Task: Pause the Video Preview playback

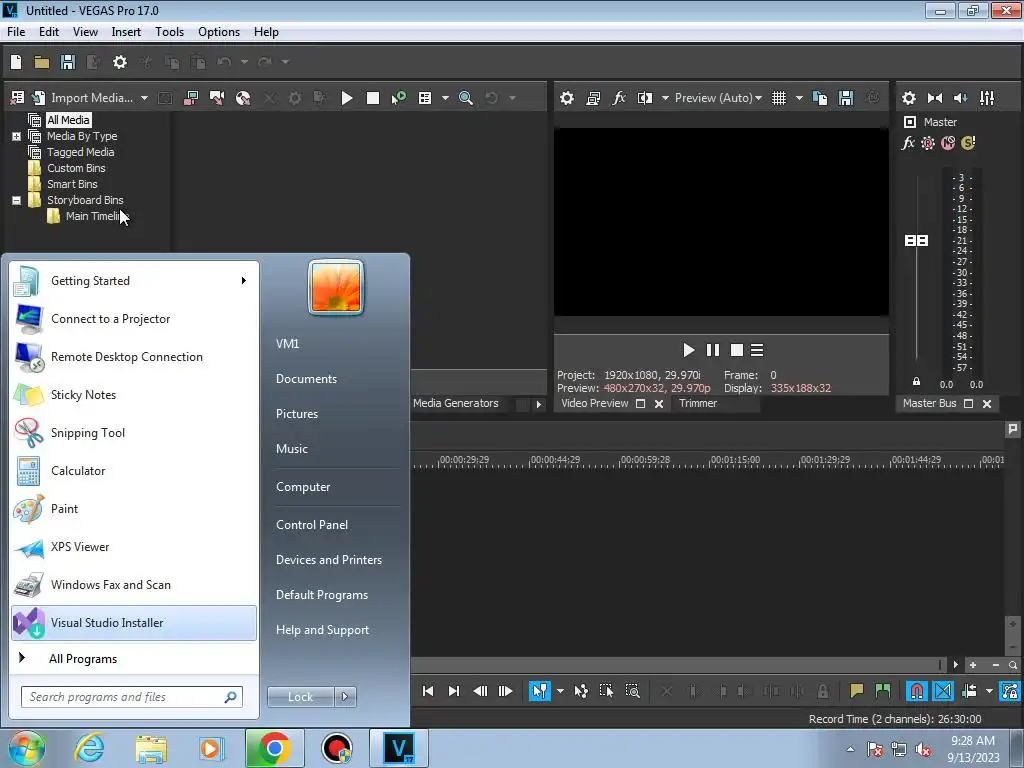Action: (x=712, y=350)
